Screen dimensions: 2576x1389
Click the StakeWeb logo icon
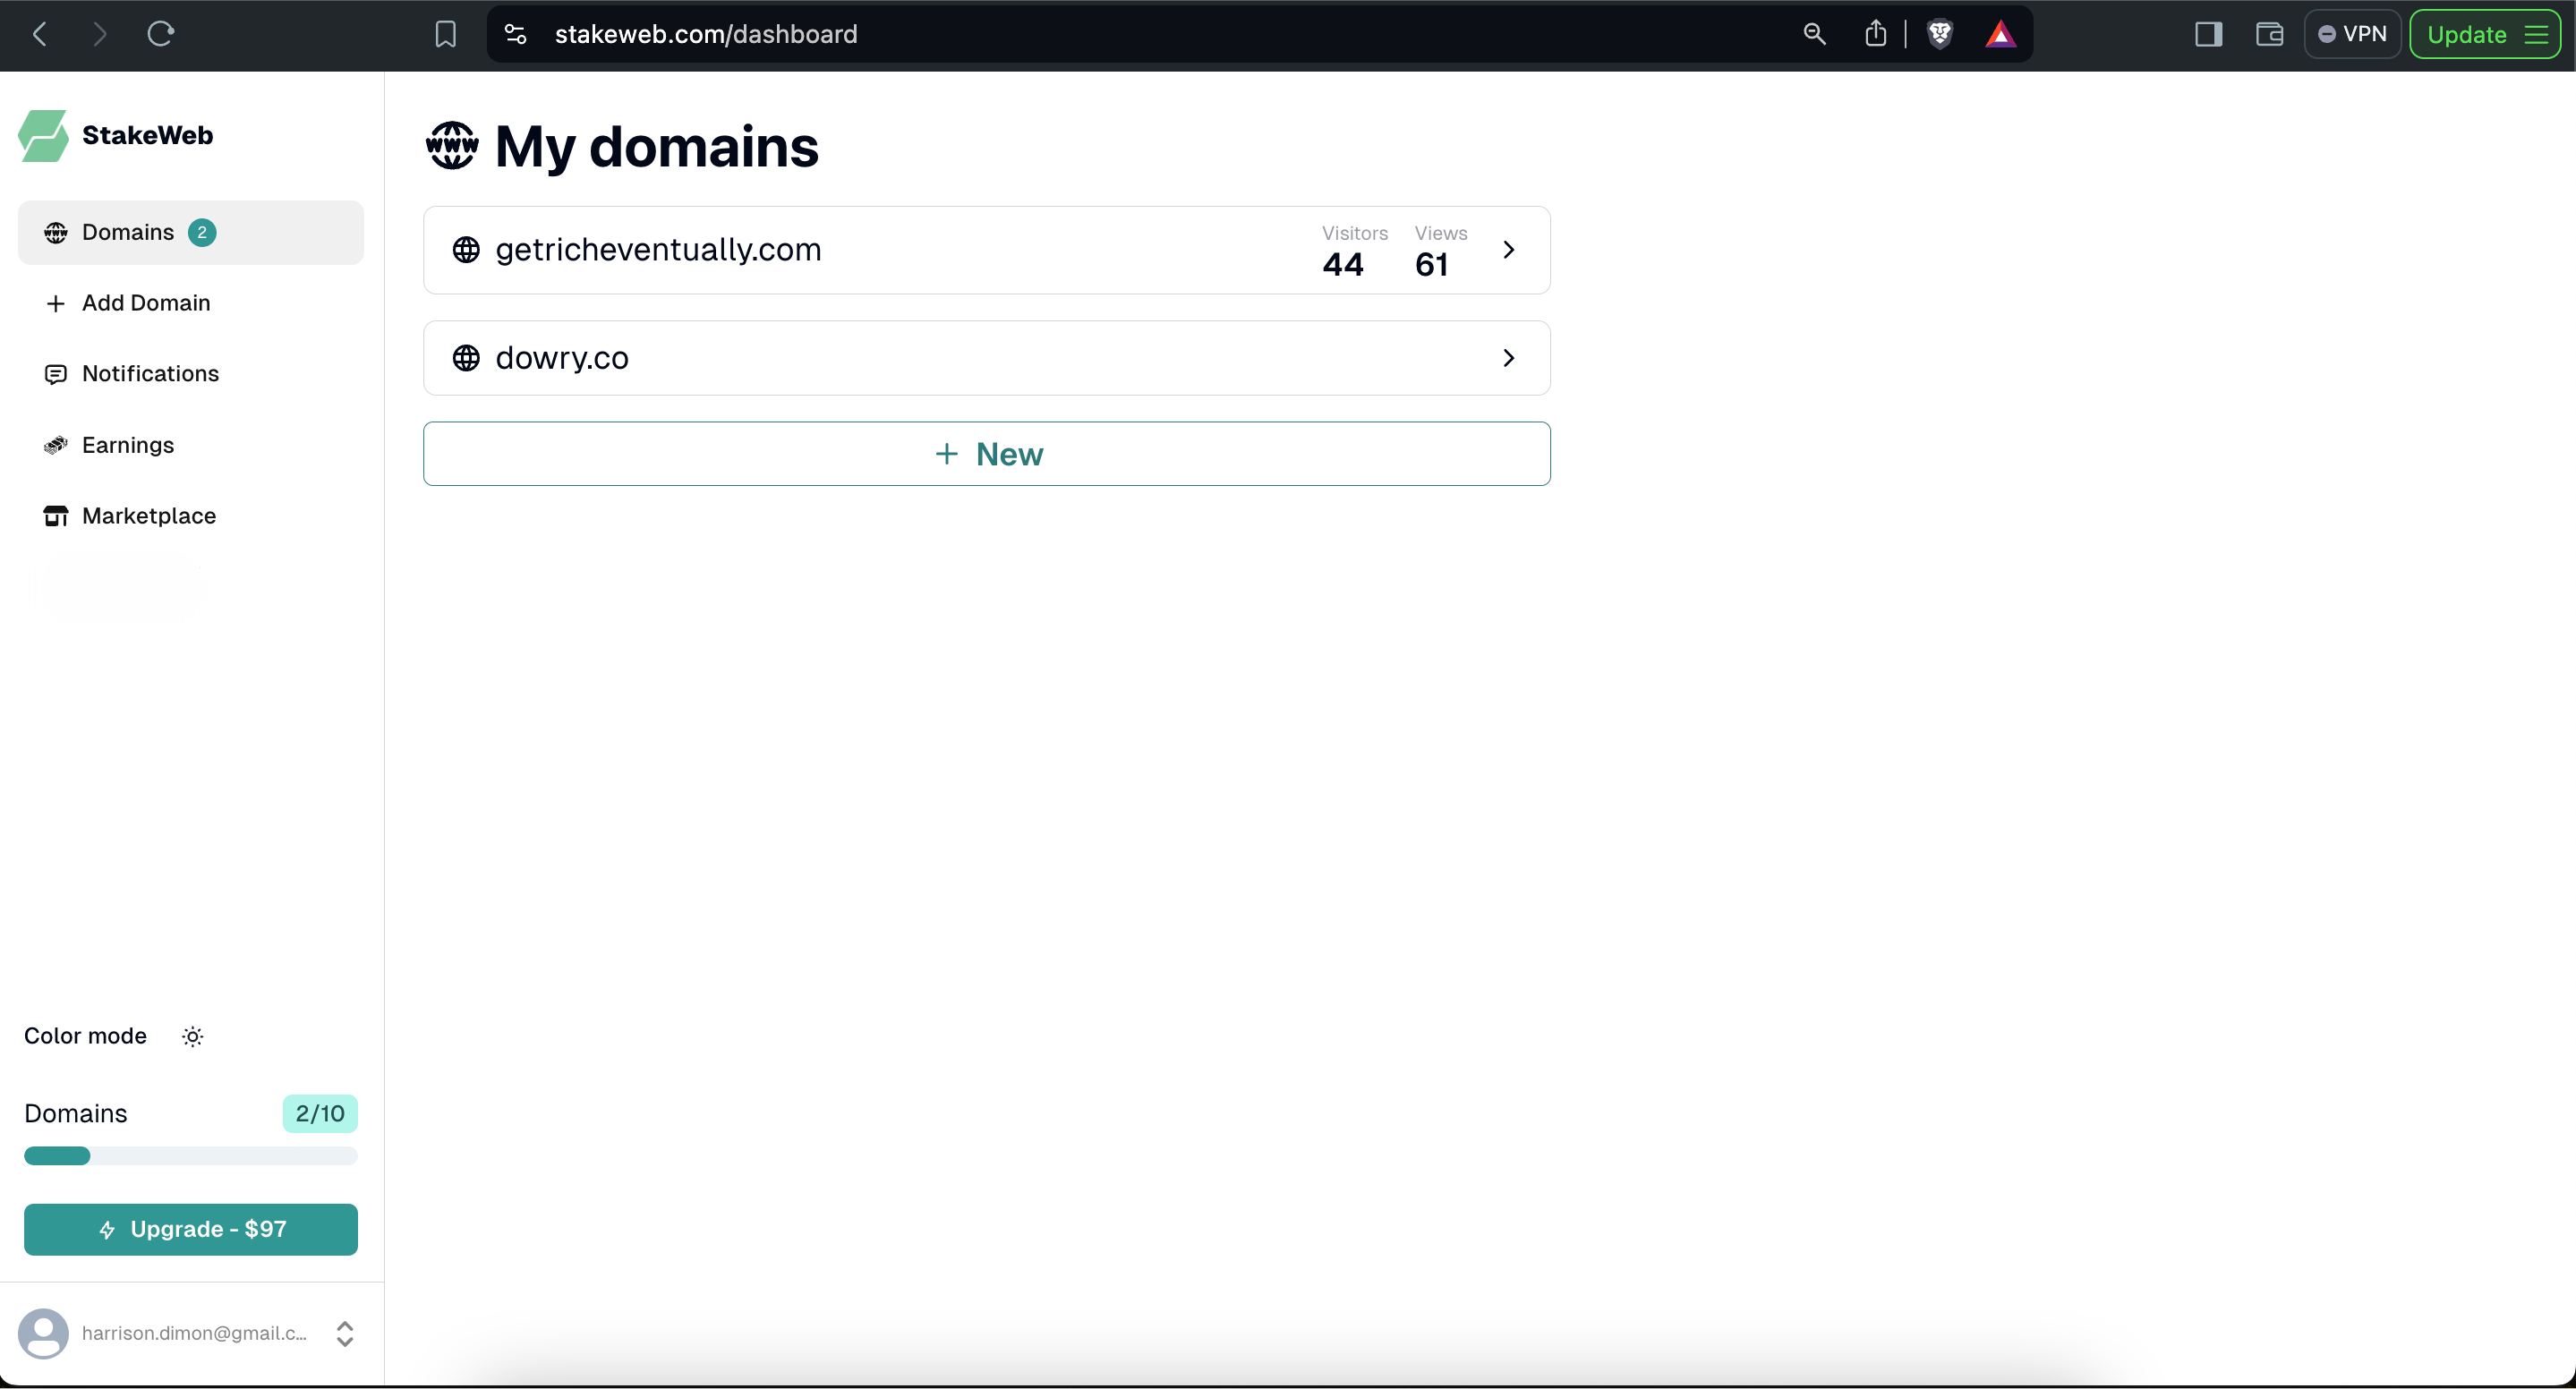click(42, 136)
